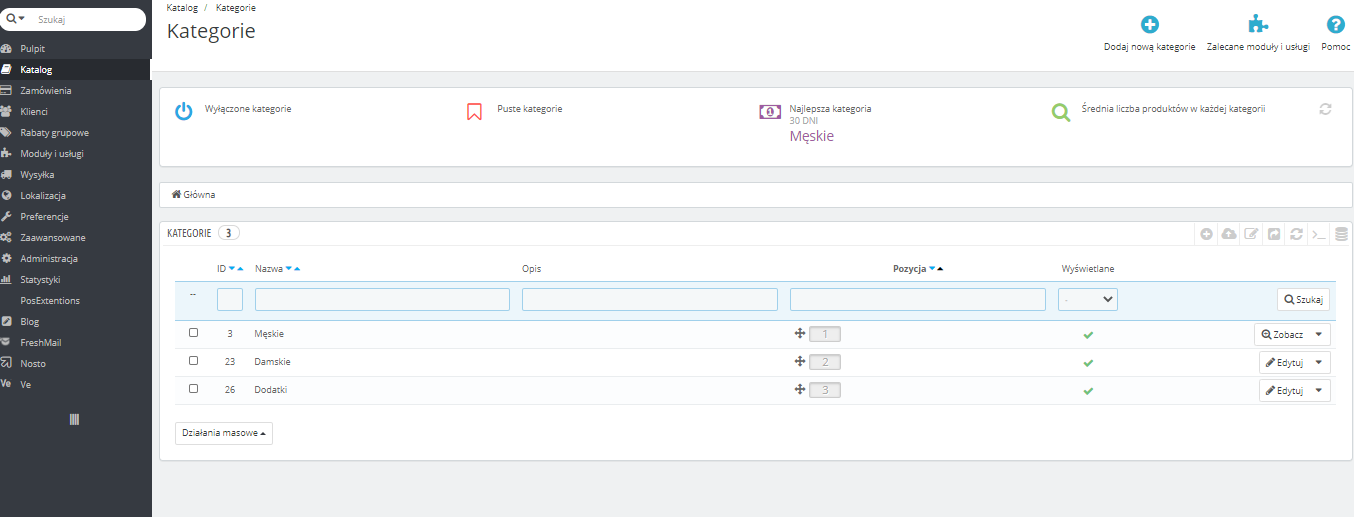Open Statystyki in the sidebar

pyautogui.click(x=40, y=279)
